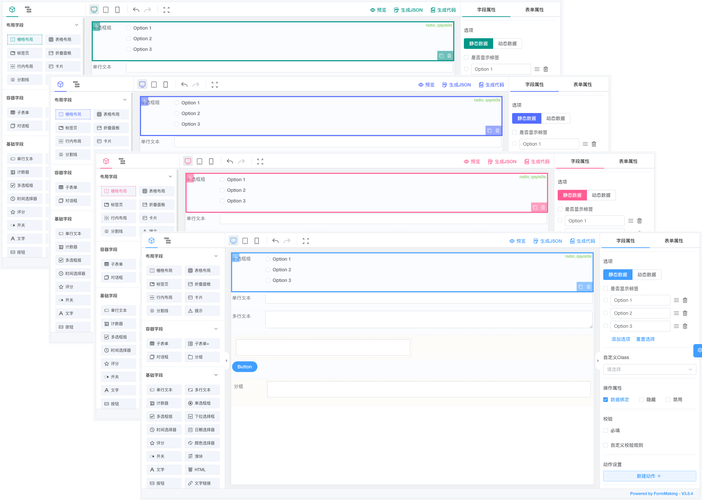This screenshot has width=702, height=500.
Task: Enable the 必填 required checkbox
Action: pyautogui.click(x=607, y=431)
